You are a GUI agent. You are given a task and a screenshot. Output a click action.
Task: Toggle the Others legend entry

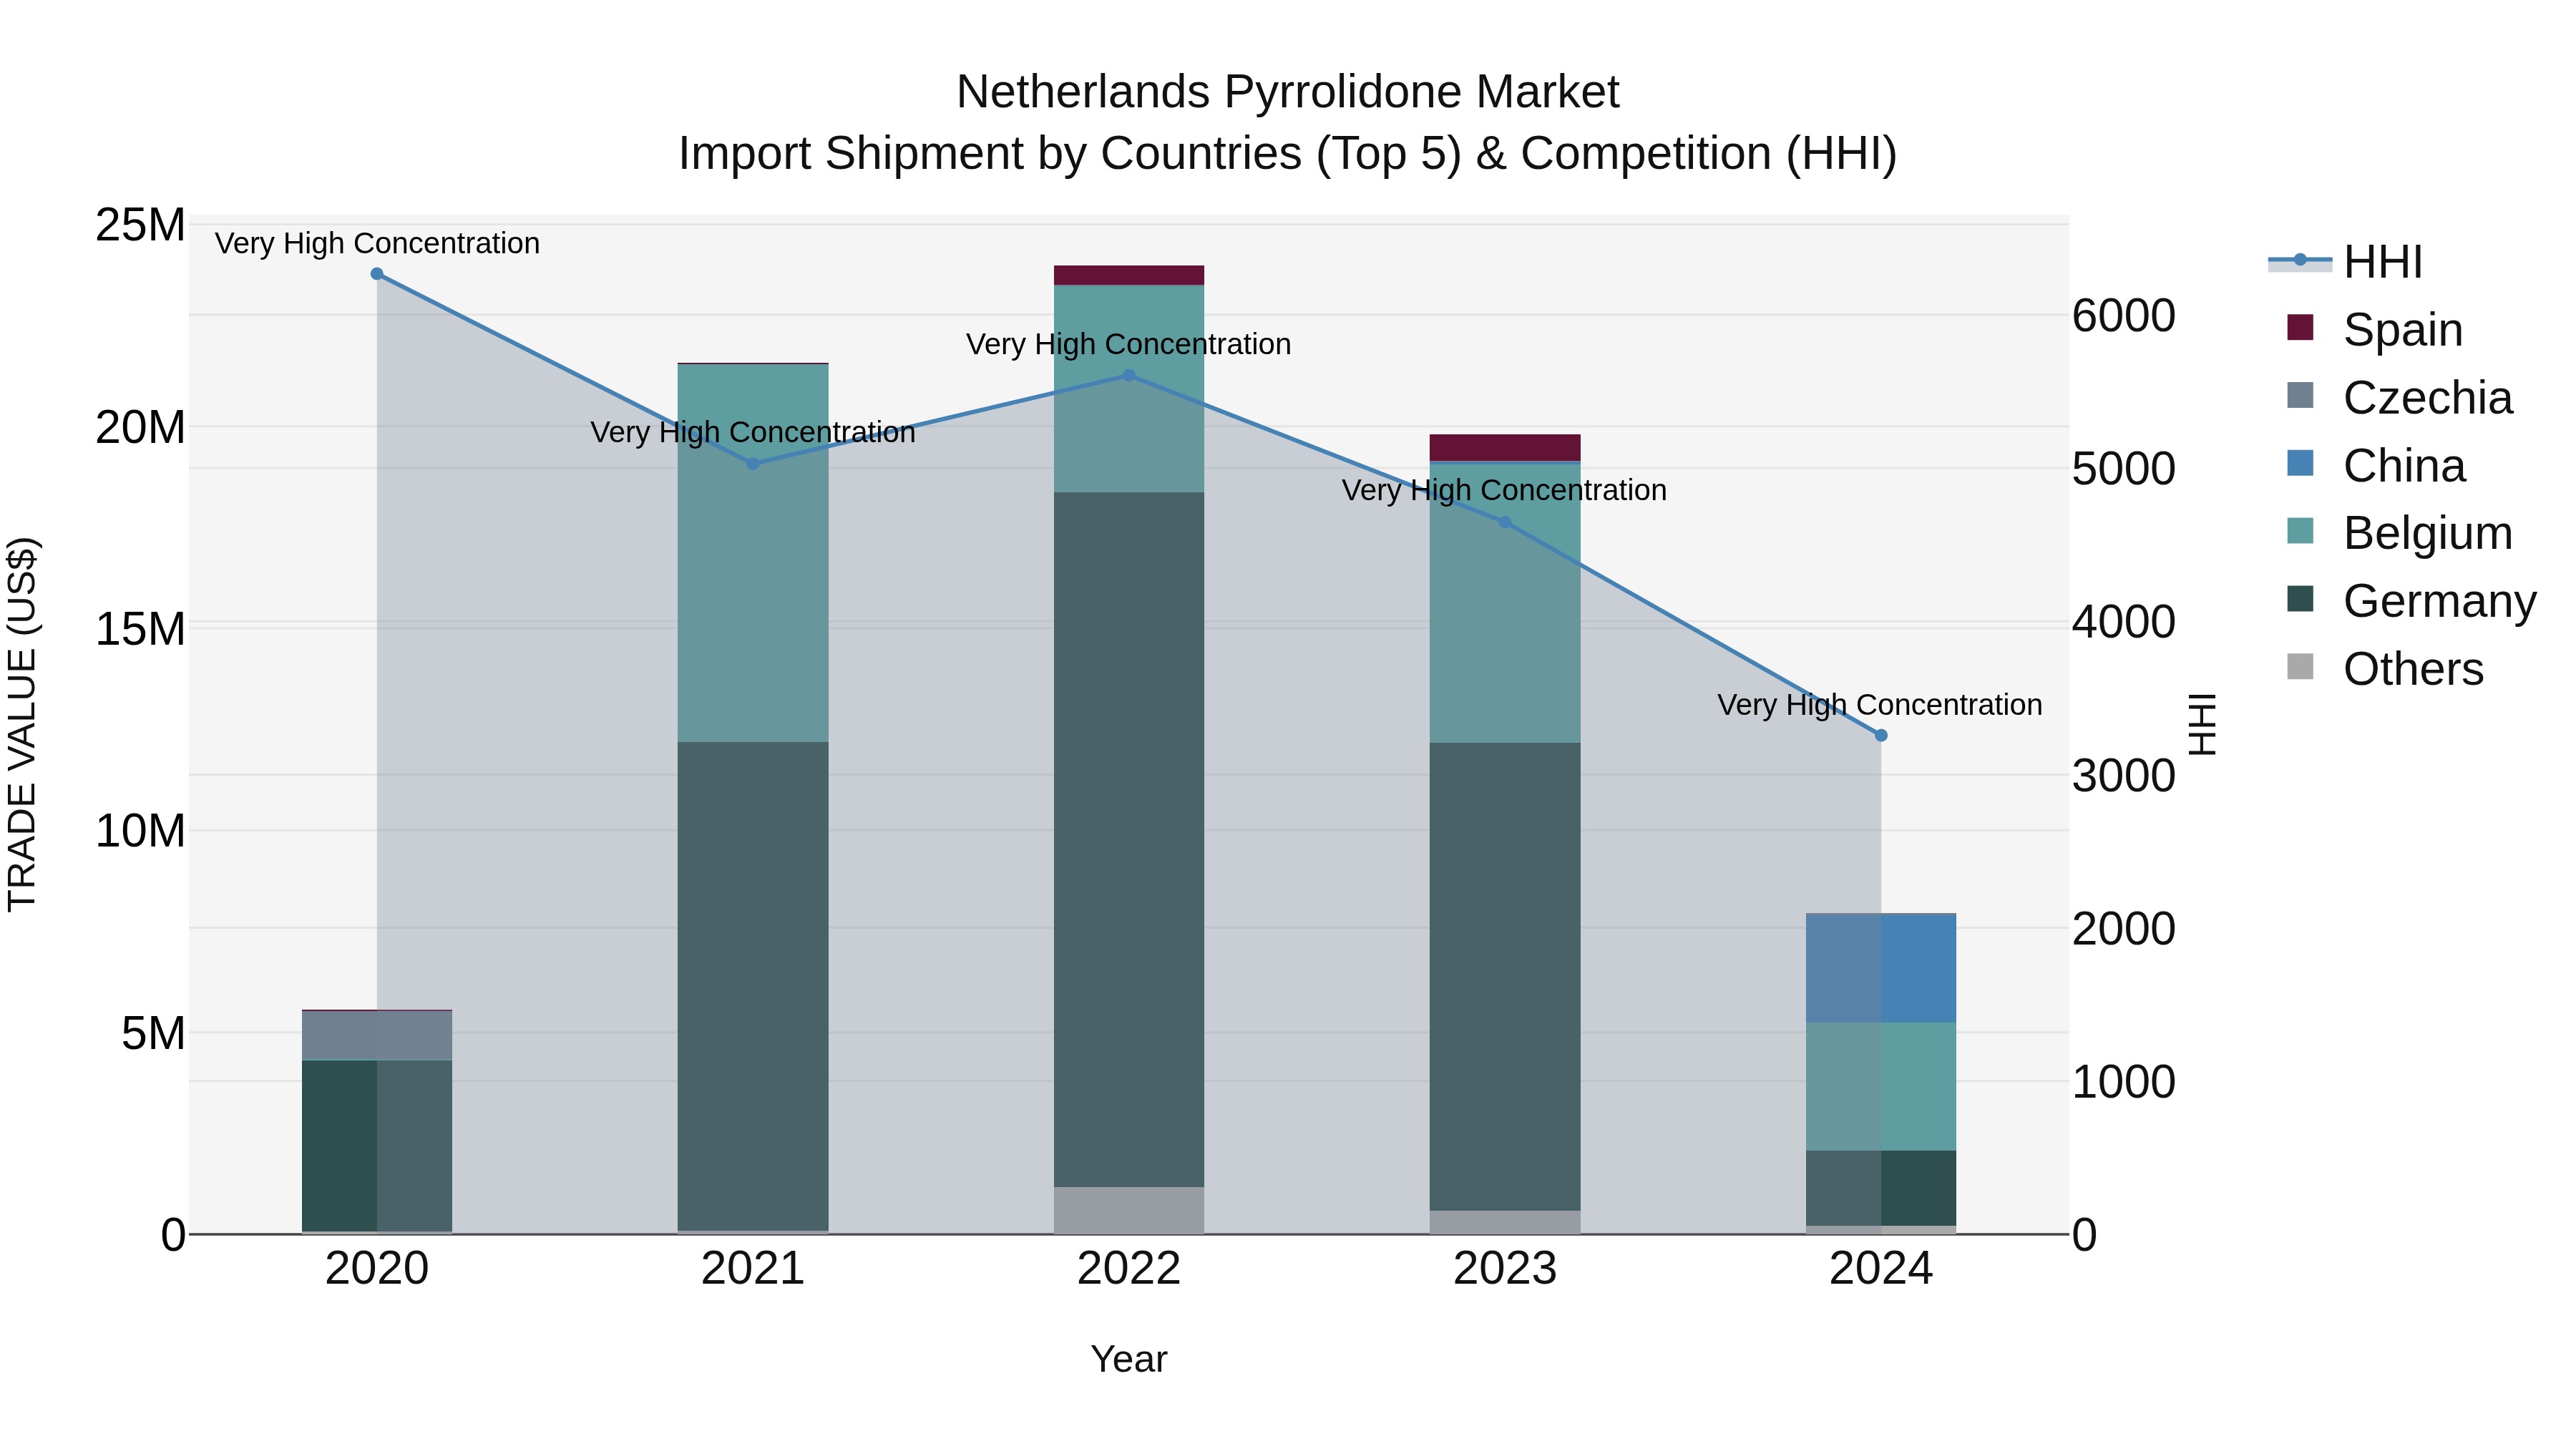click(x=2385, y=668)
